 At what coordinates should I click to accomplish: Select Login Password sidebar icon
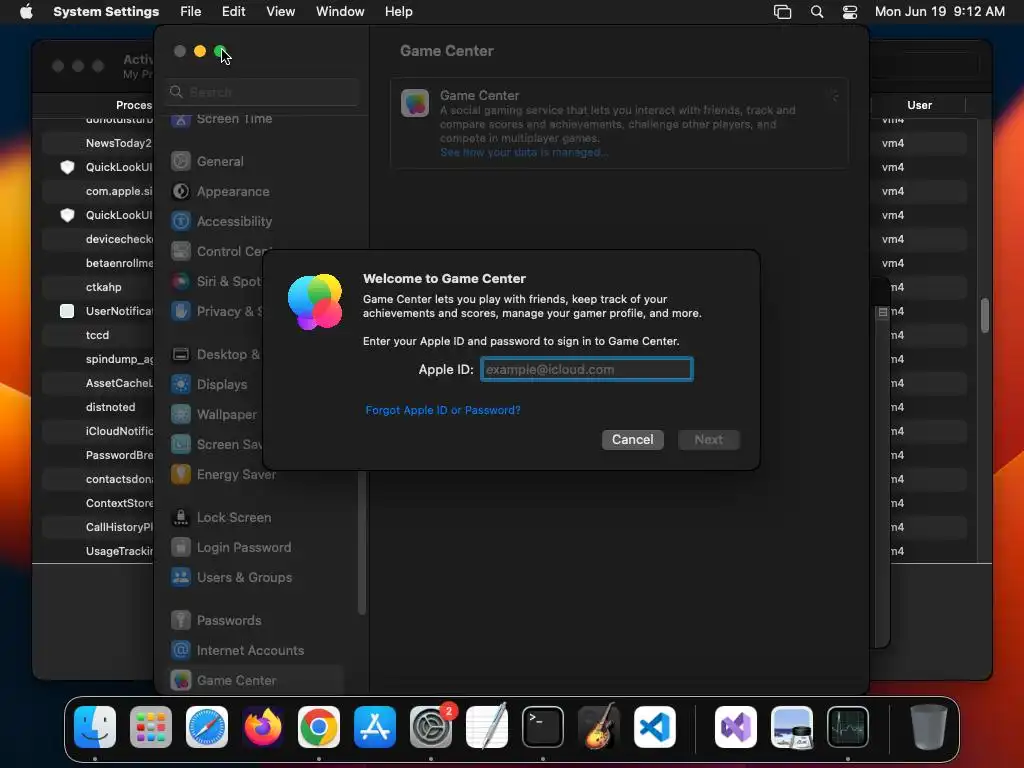[x=181, y=548]
